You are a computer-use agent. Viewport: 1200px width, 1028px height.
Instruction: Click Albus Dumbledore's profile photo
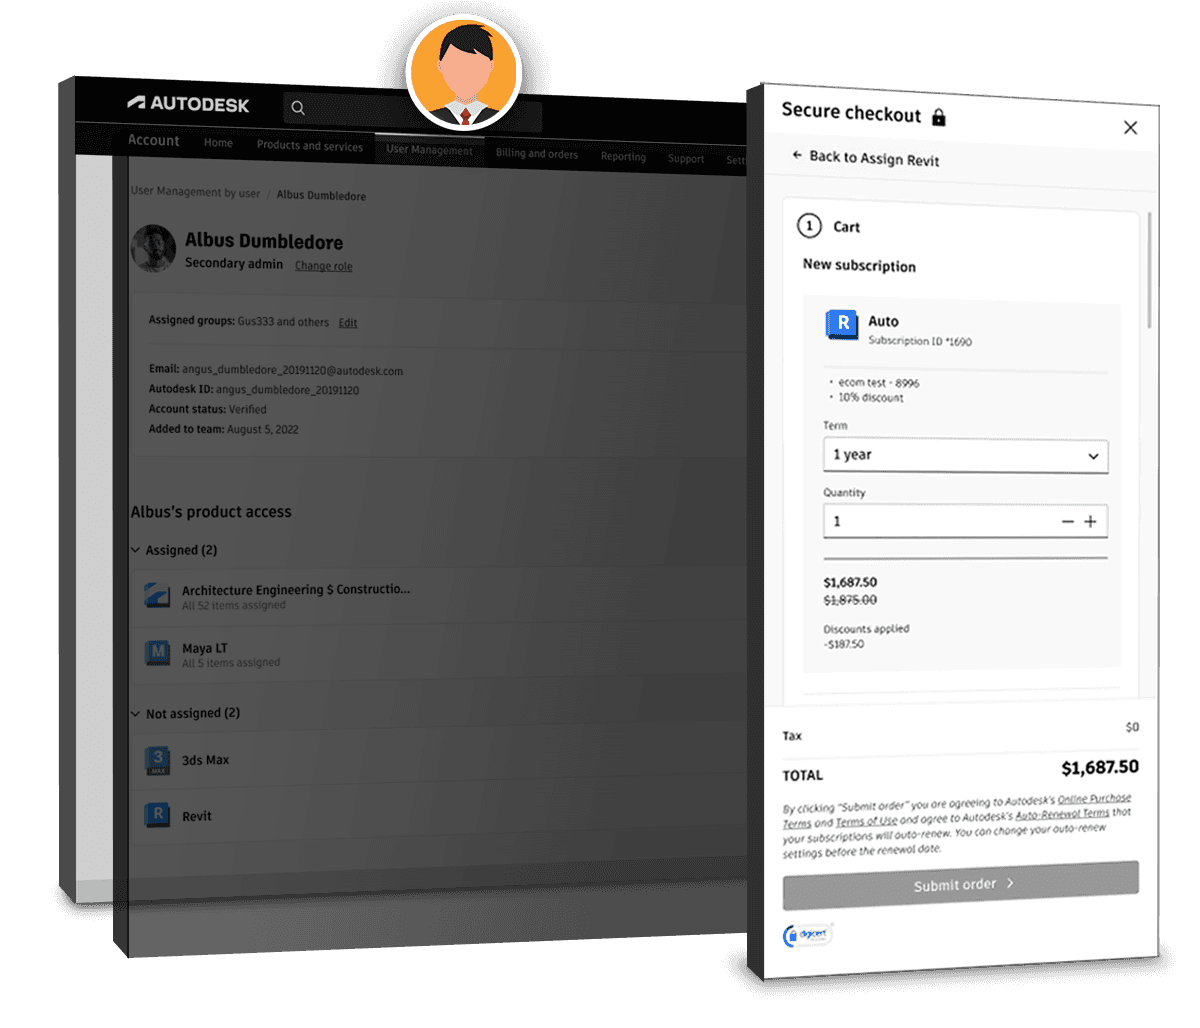tap(153, 249)
